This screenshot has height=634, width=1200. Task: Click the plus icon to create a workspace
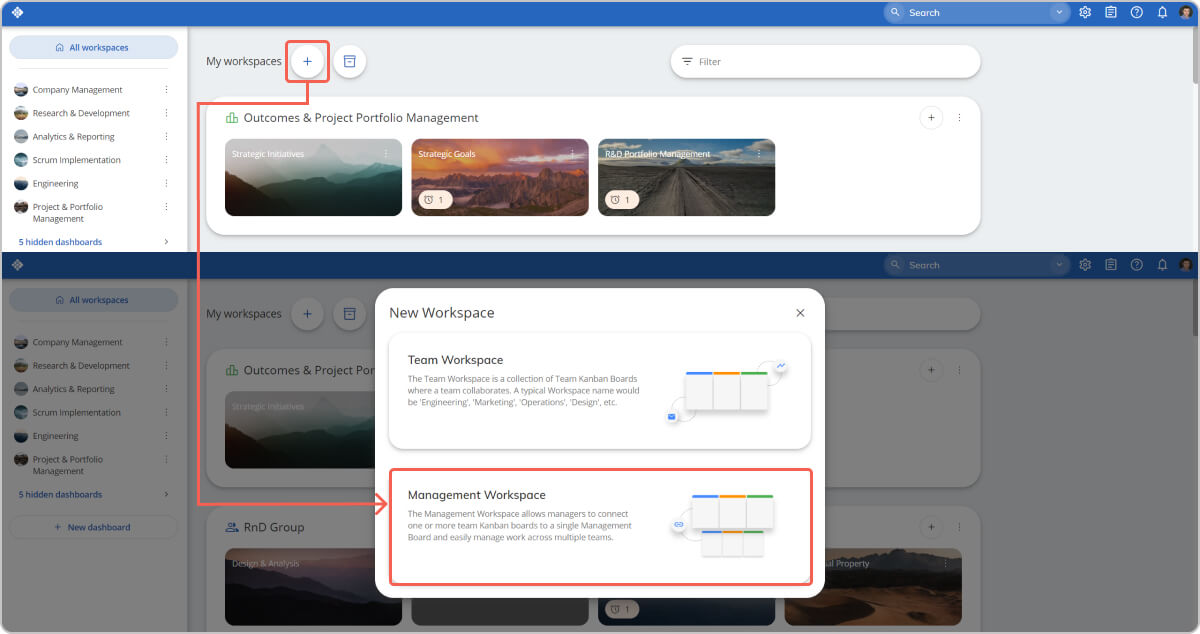tap(307, 61)
